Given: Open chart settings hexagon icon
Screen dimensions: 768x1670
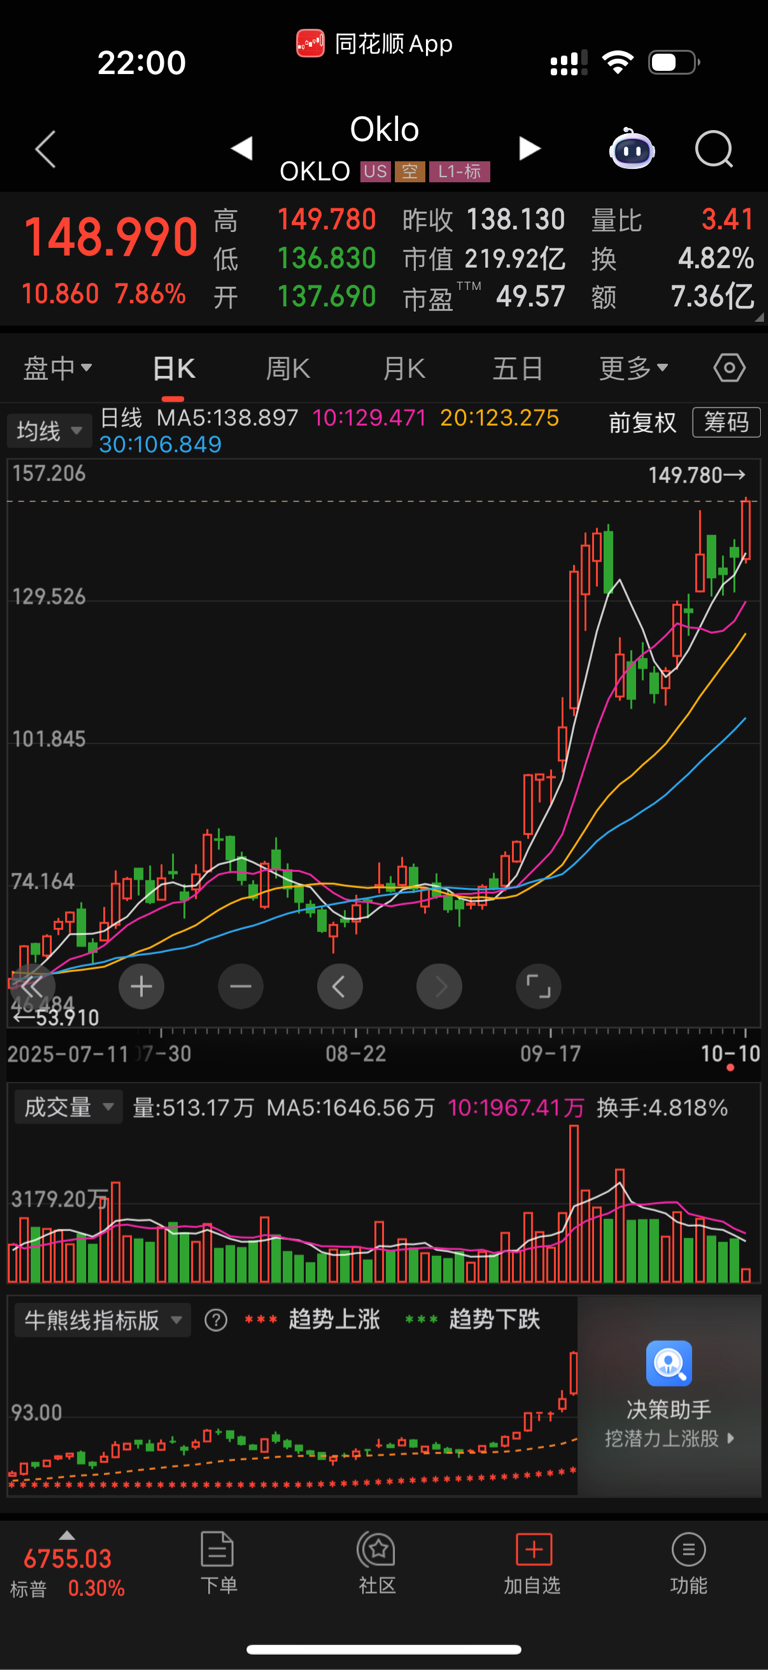Looking at the screenshot, I should pyautogui.click(x=729, y=368).
